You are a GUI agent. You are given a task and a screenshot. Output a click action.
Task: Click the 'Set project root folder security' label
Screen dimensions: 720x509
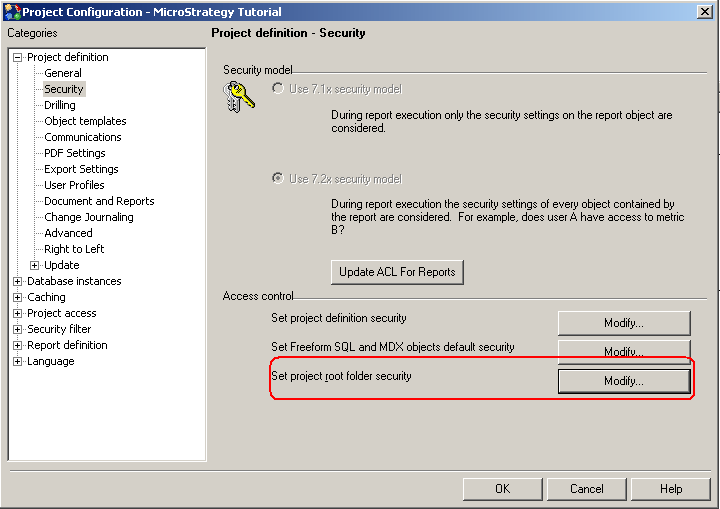coord(341,376)
